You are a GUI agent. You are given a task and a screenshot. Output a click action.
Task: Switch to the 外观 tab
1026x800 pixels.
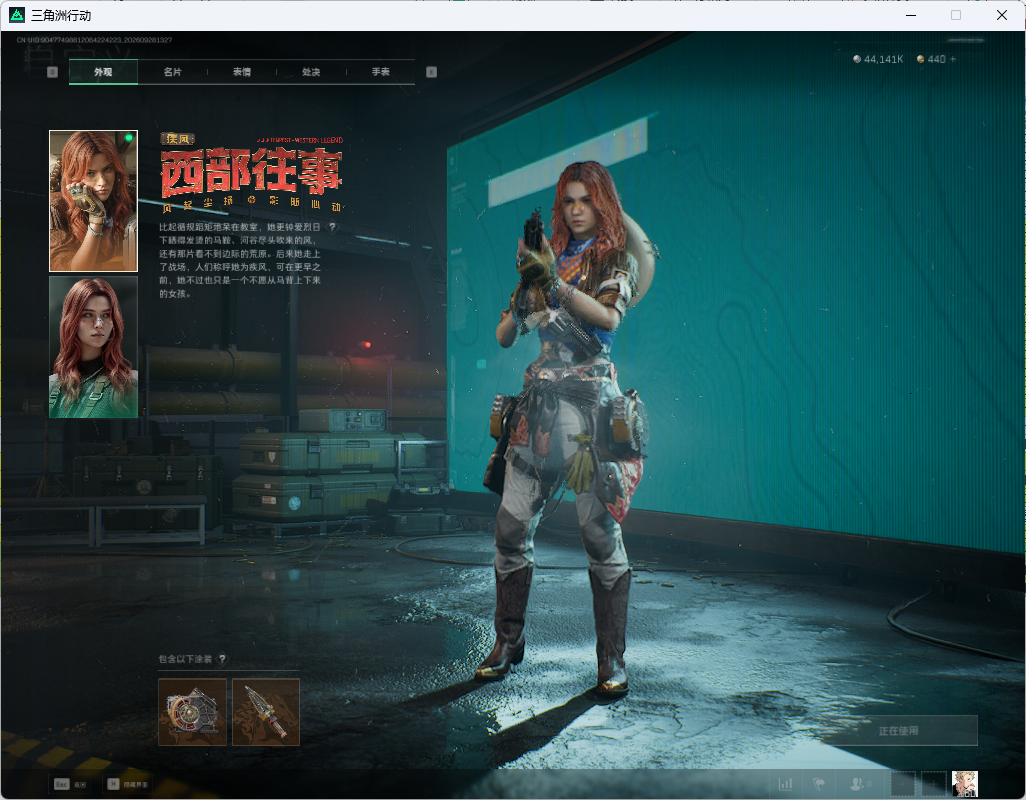[x=103, y=72]
